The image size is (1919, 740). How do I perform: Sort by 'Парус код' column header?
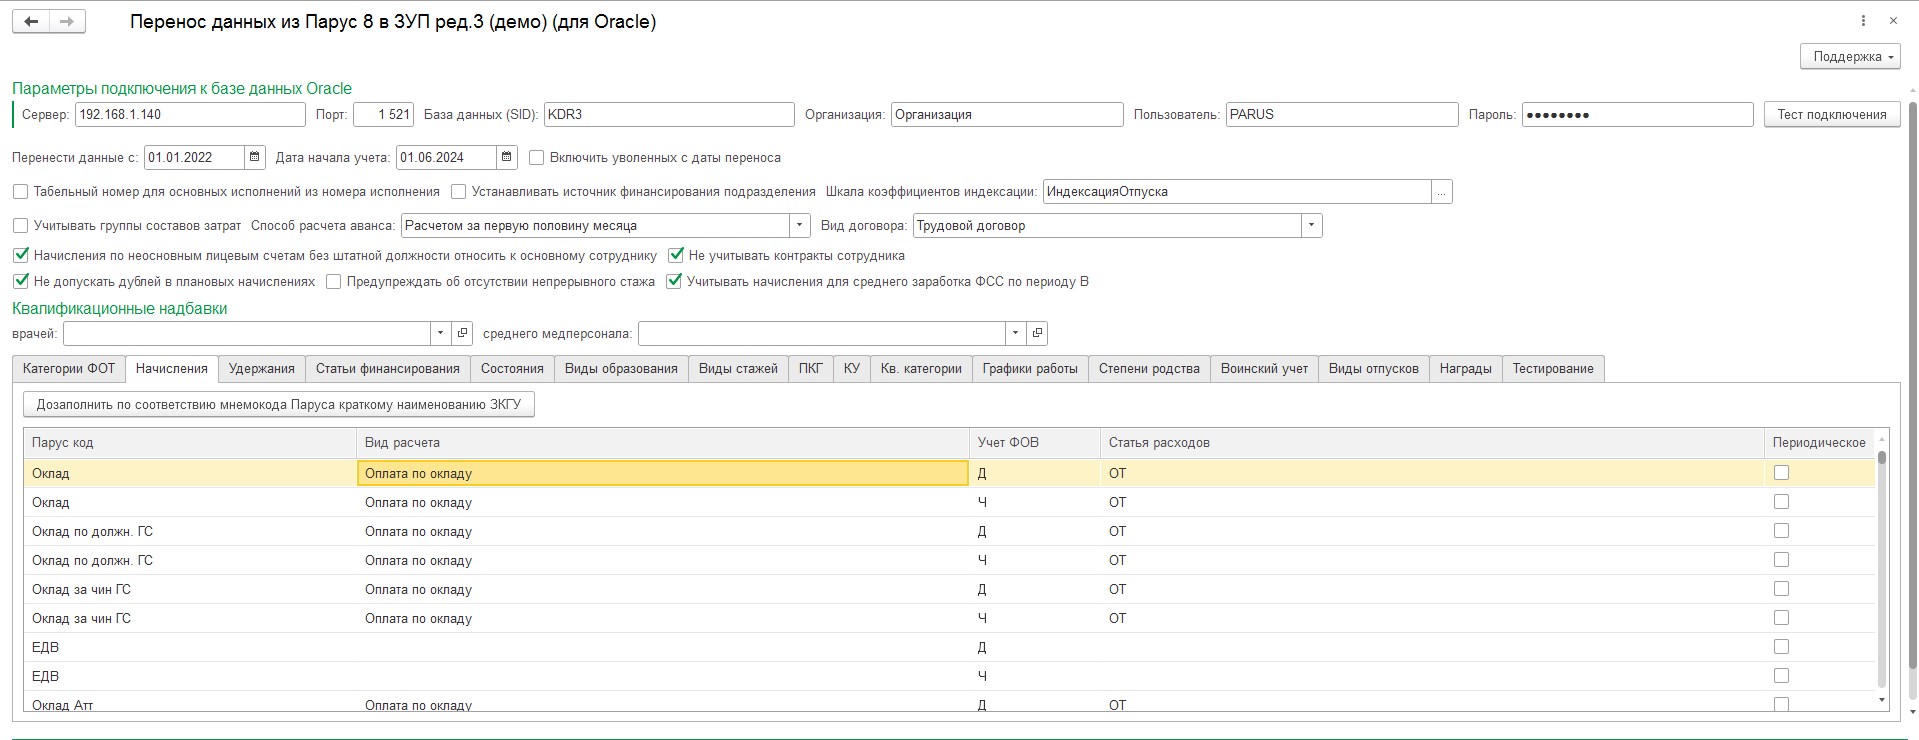click(x=190, y=443)
